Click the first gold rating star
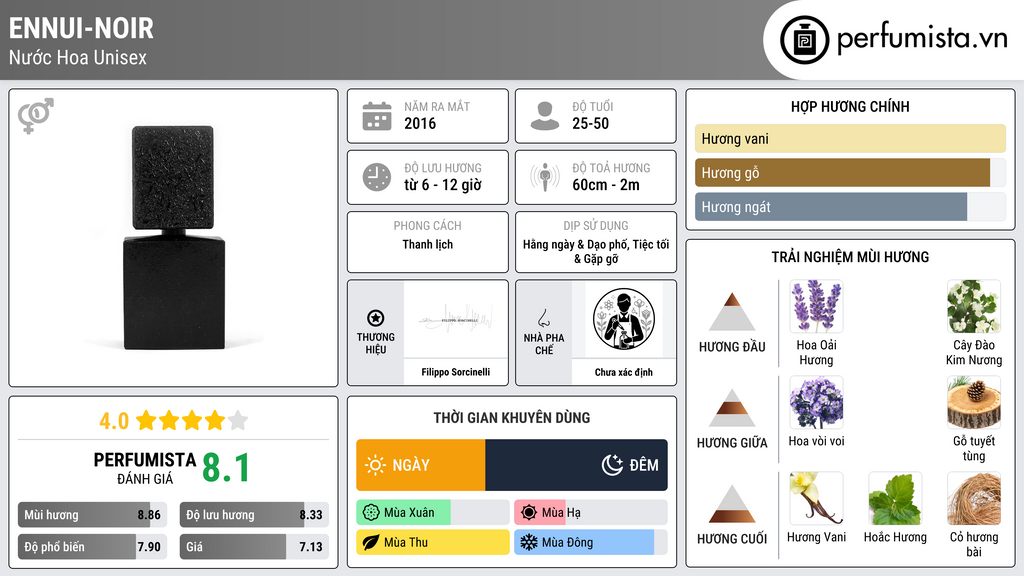The image size is (1024, 576). [146, 420]
